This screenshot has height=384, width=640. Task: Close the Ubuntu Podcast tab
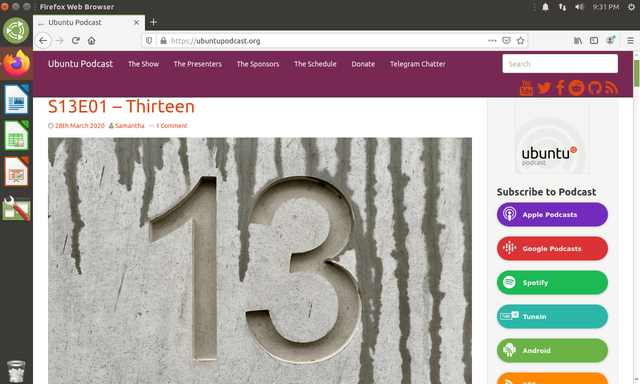point(136,22)
